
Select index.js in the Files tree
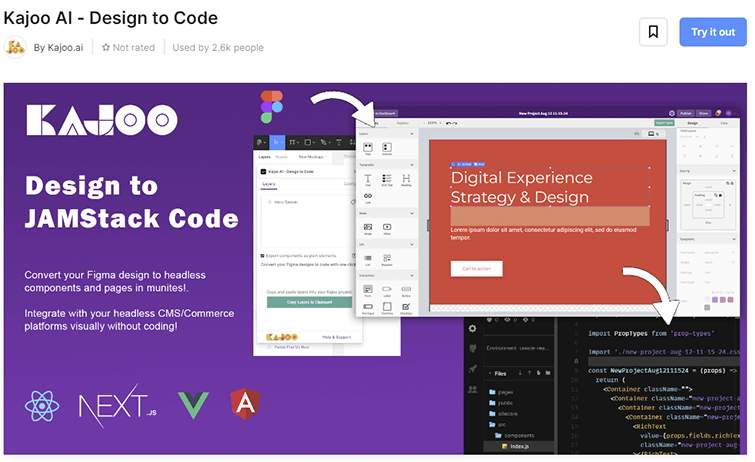[x=515, y=446]
